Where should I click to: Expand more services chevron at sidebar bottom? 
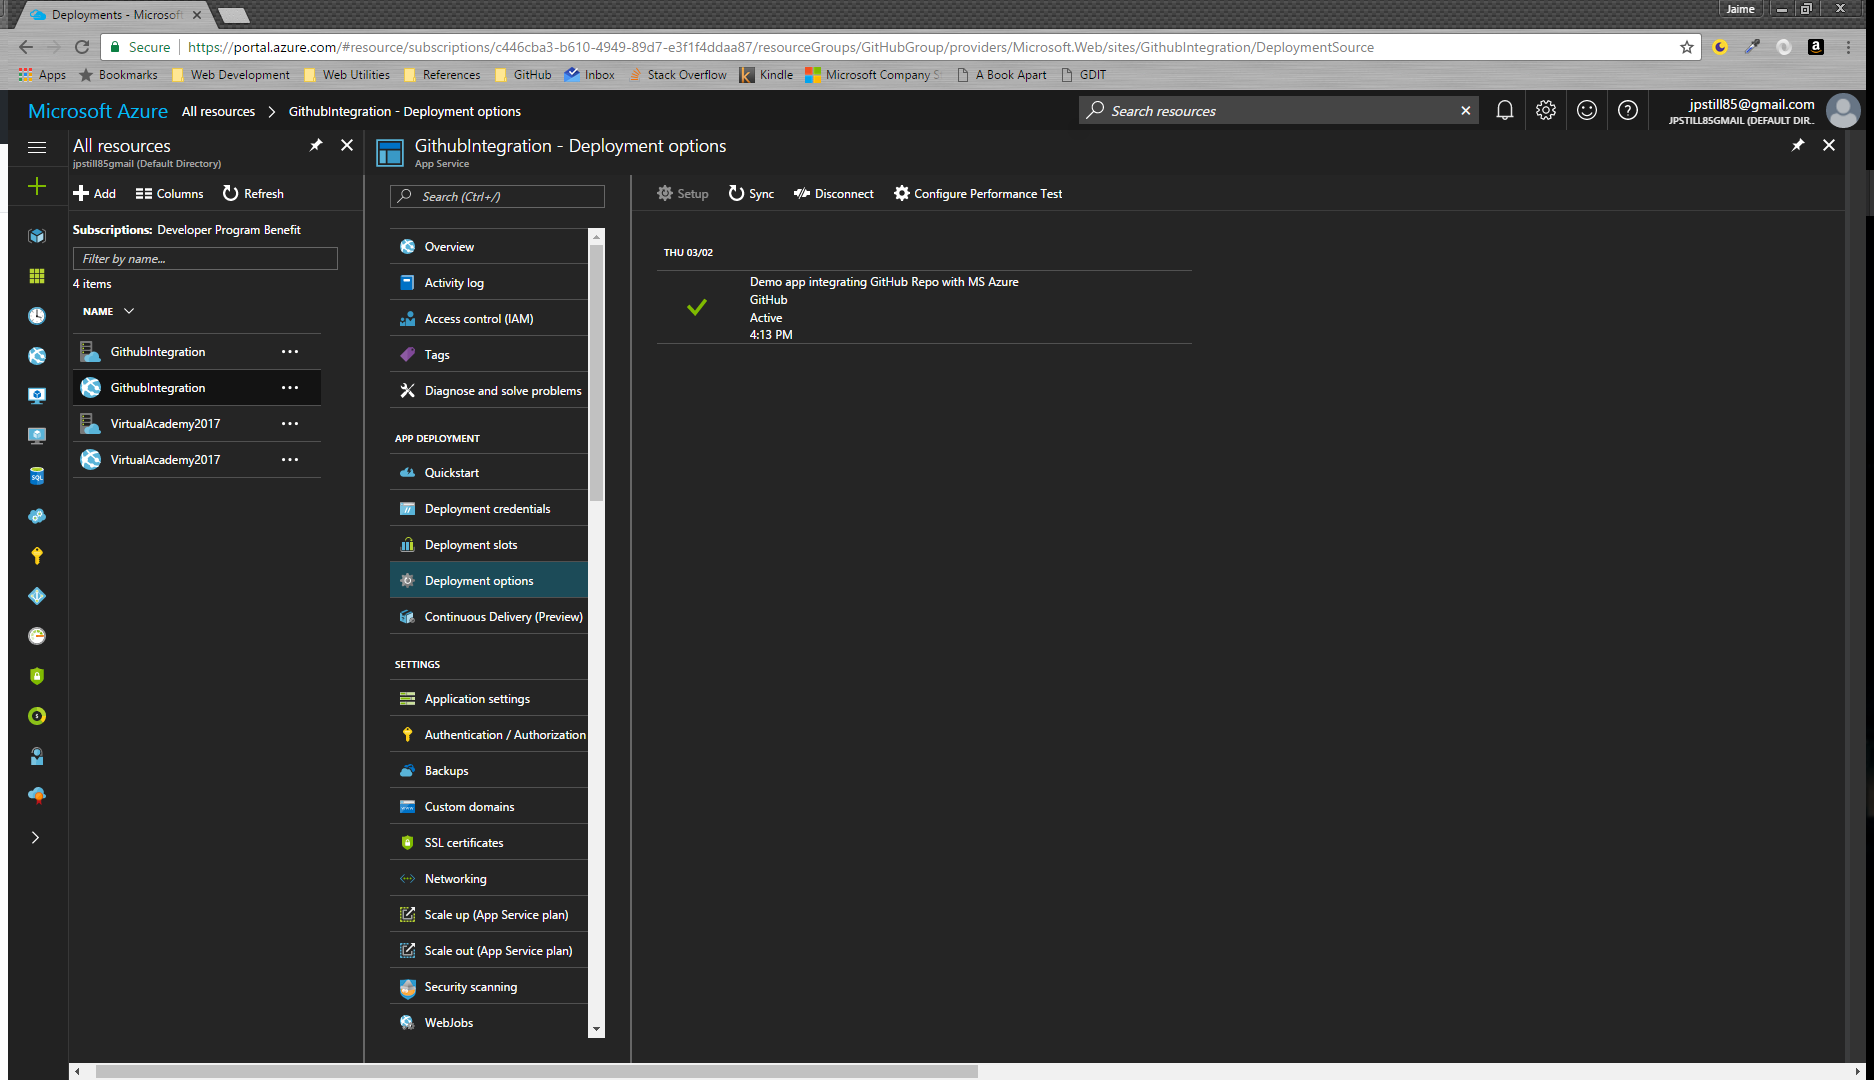point(36,838)
